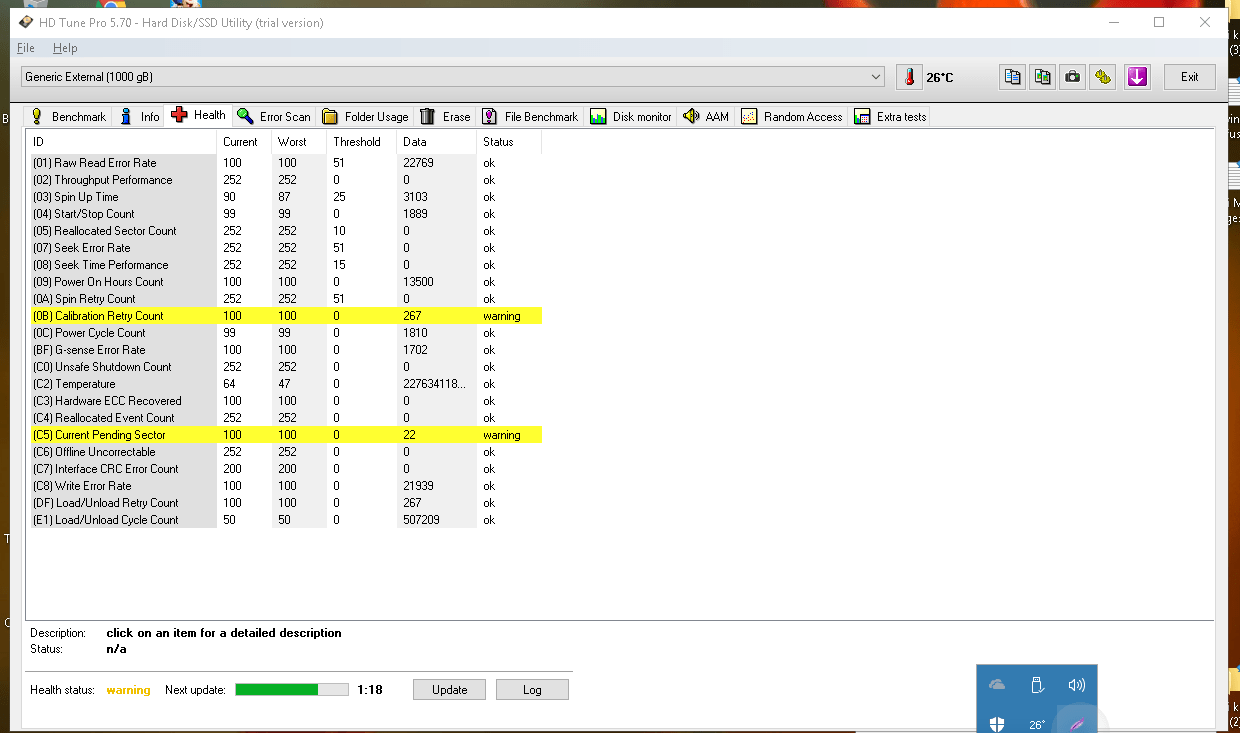Screen dimensions: 1240x733
Task: Click the Log button
Action: (x=532, y=690)
